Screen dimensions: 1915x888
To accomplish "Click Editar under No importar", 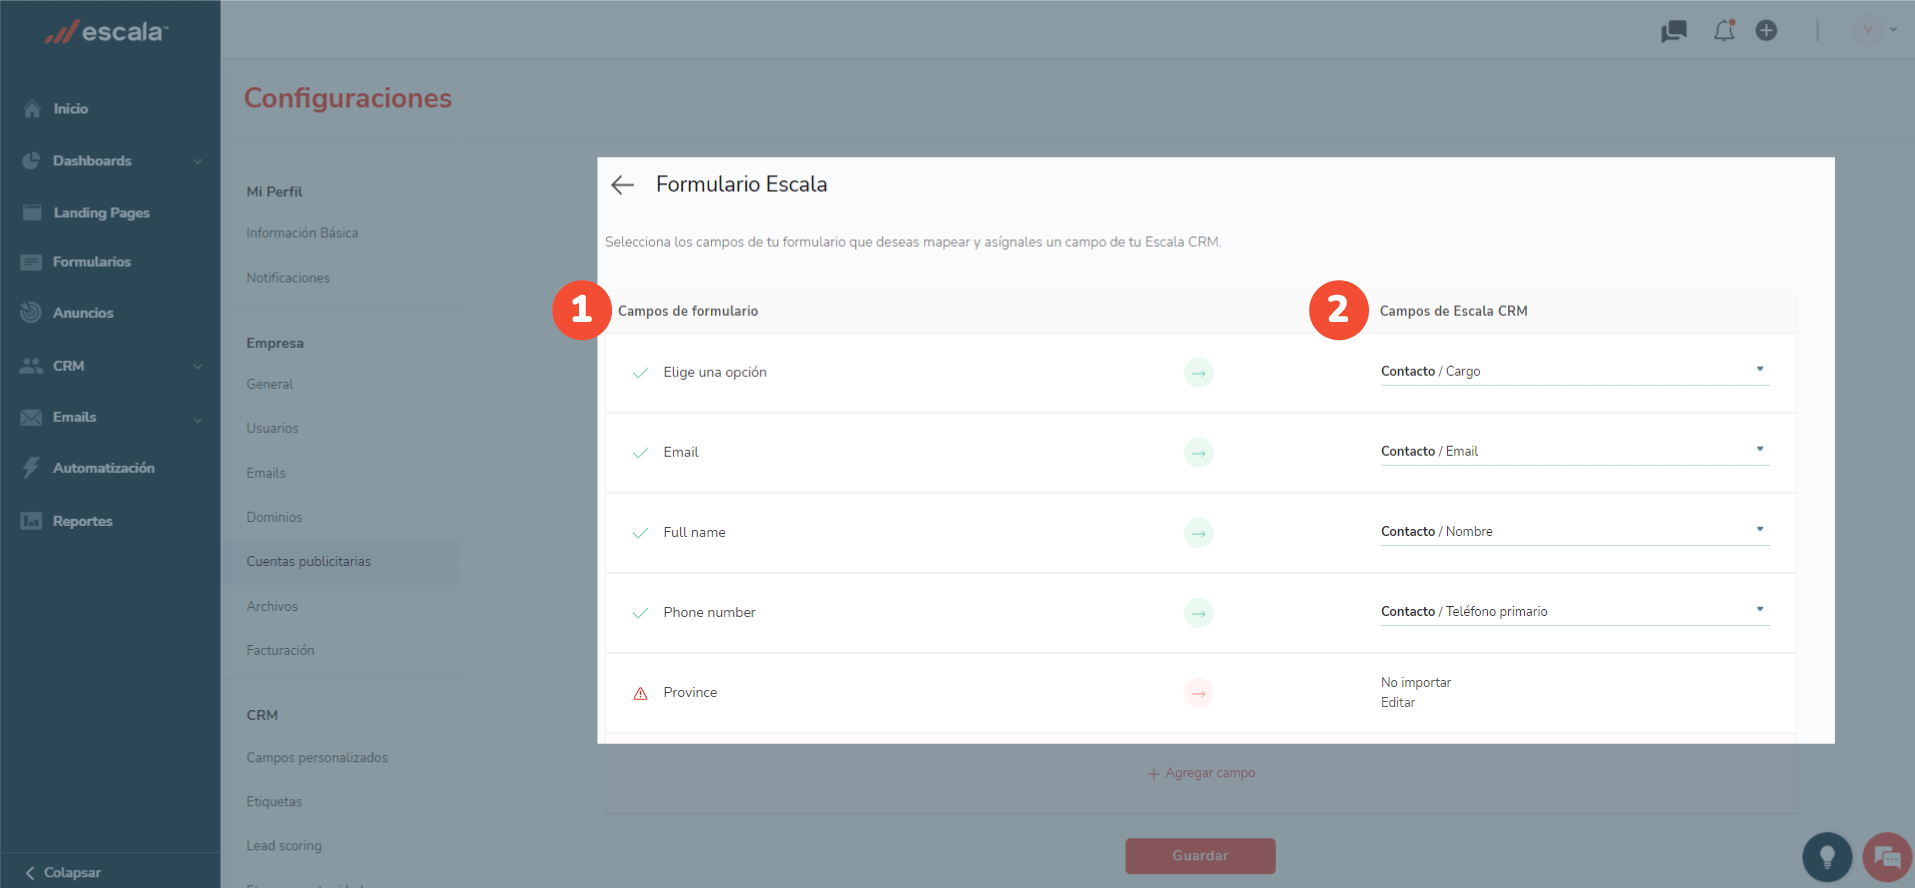I will pyautogui.click(x=1398, y=703).
